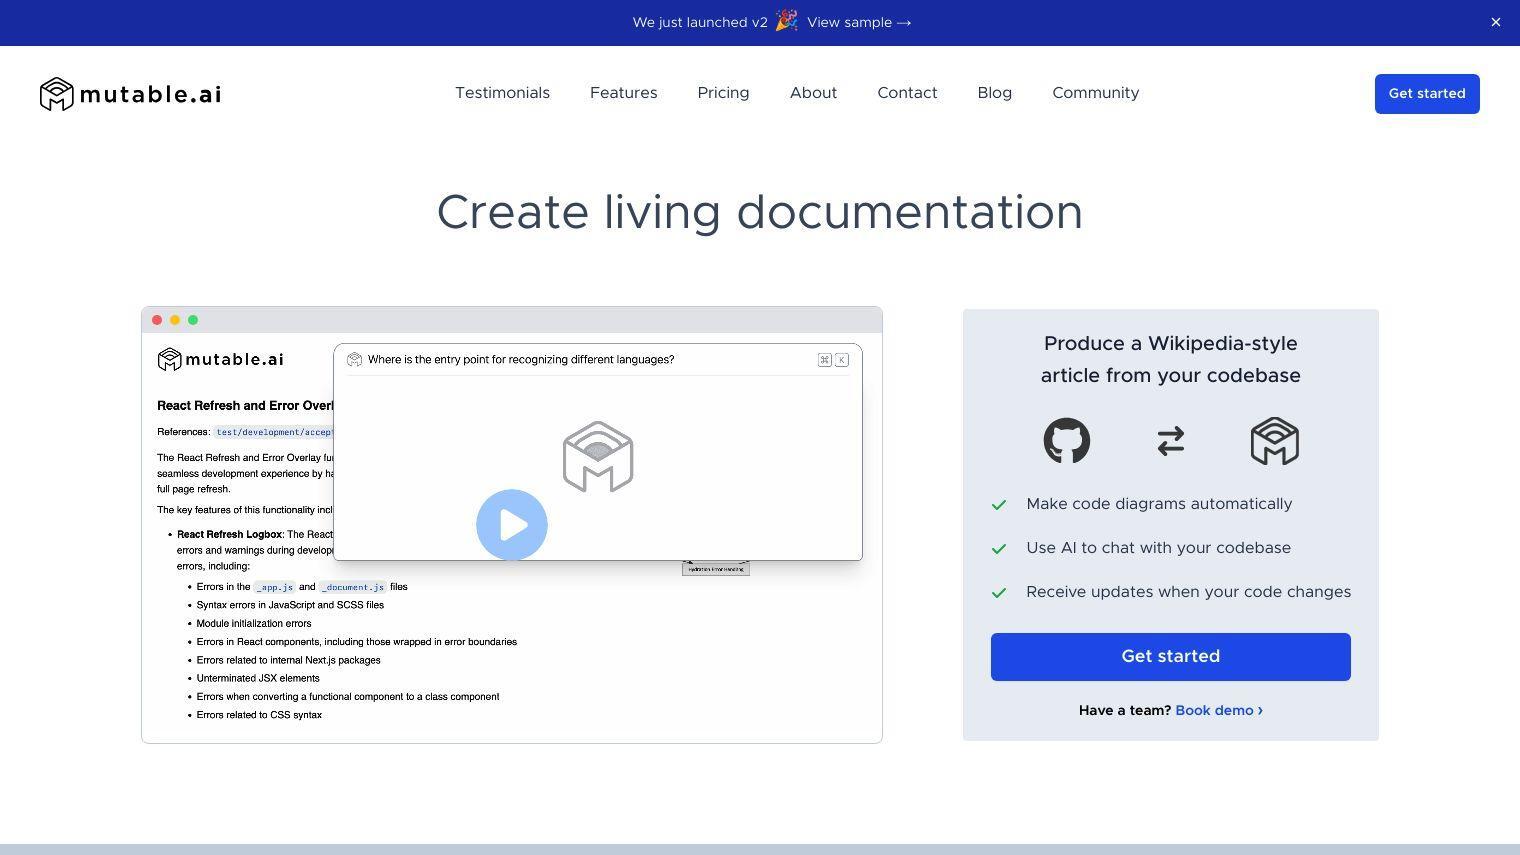
Task: Click 'Syntax errors in JavaScript and SCSS files'
Action: (290, 605)
